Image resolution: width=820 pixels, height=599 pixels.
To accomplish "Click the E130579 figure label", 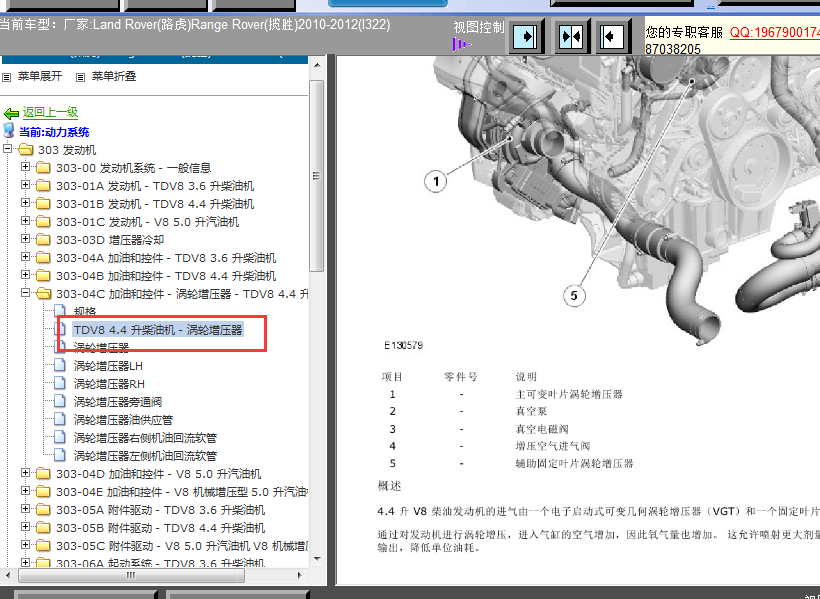I will click(404, 345).
